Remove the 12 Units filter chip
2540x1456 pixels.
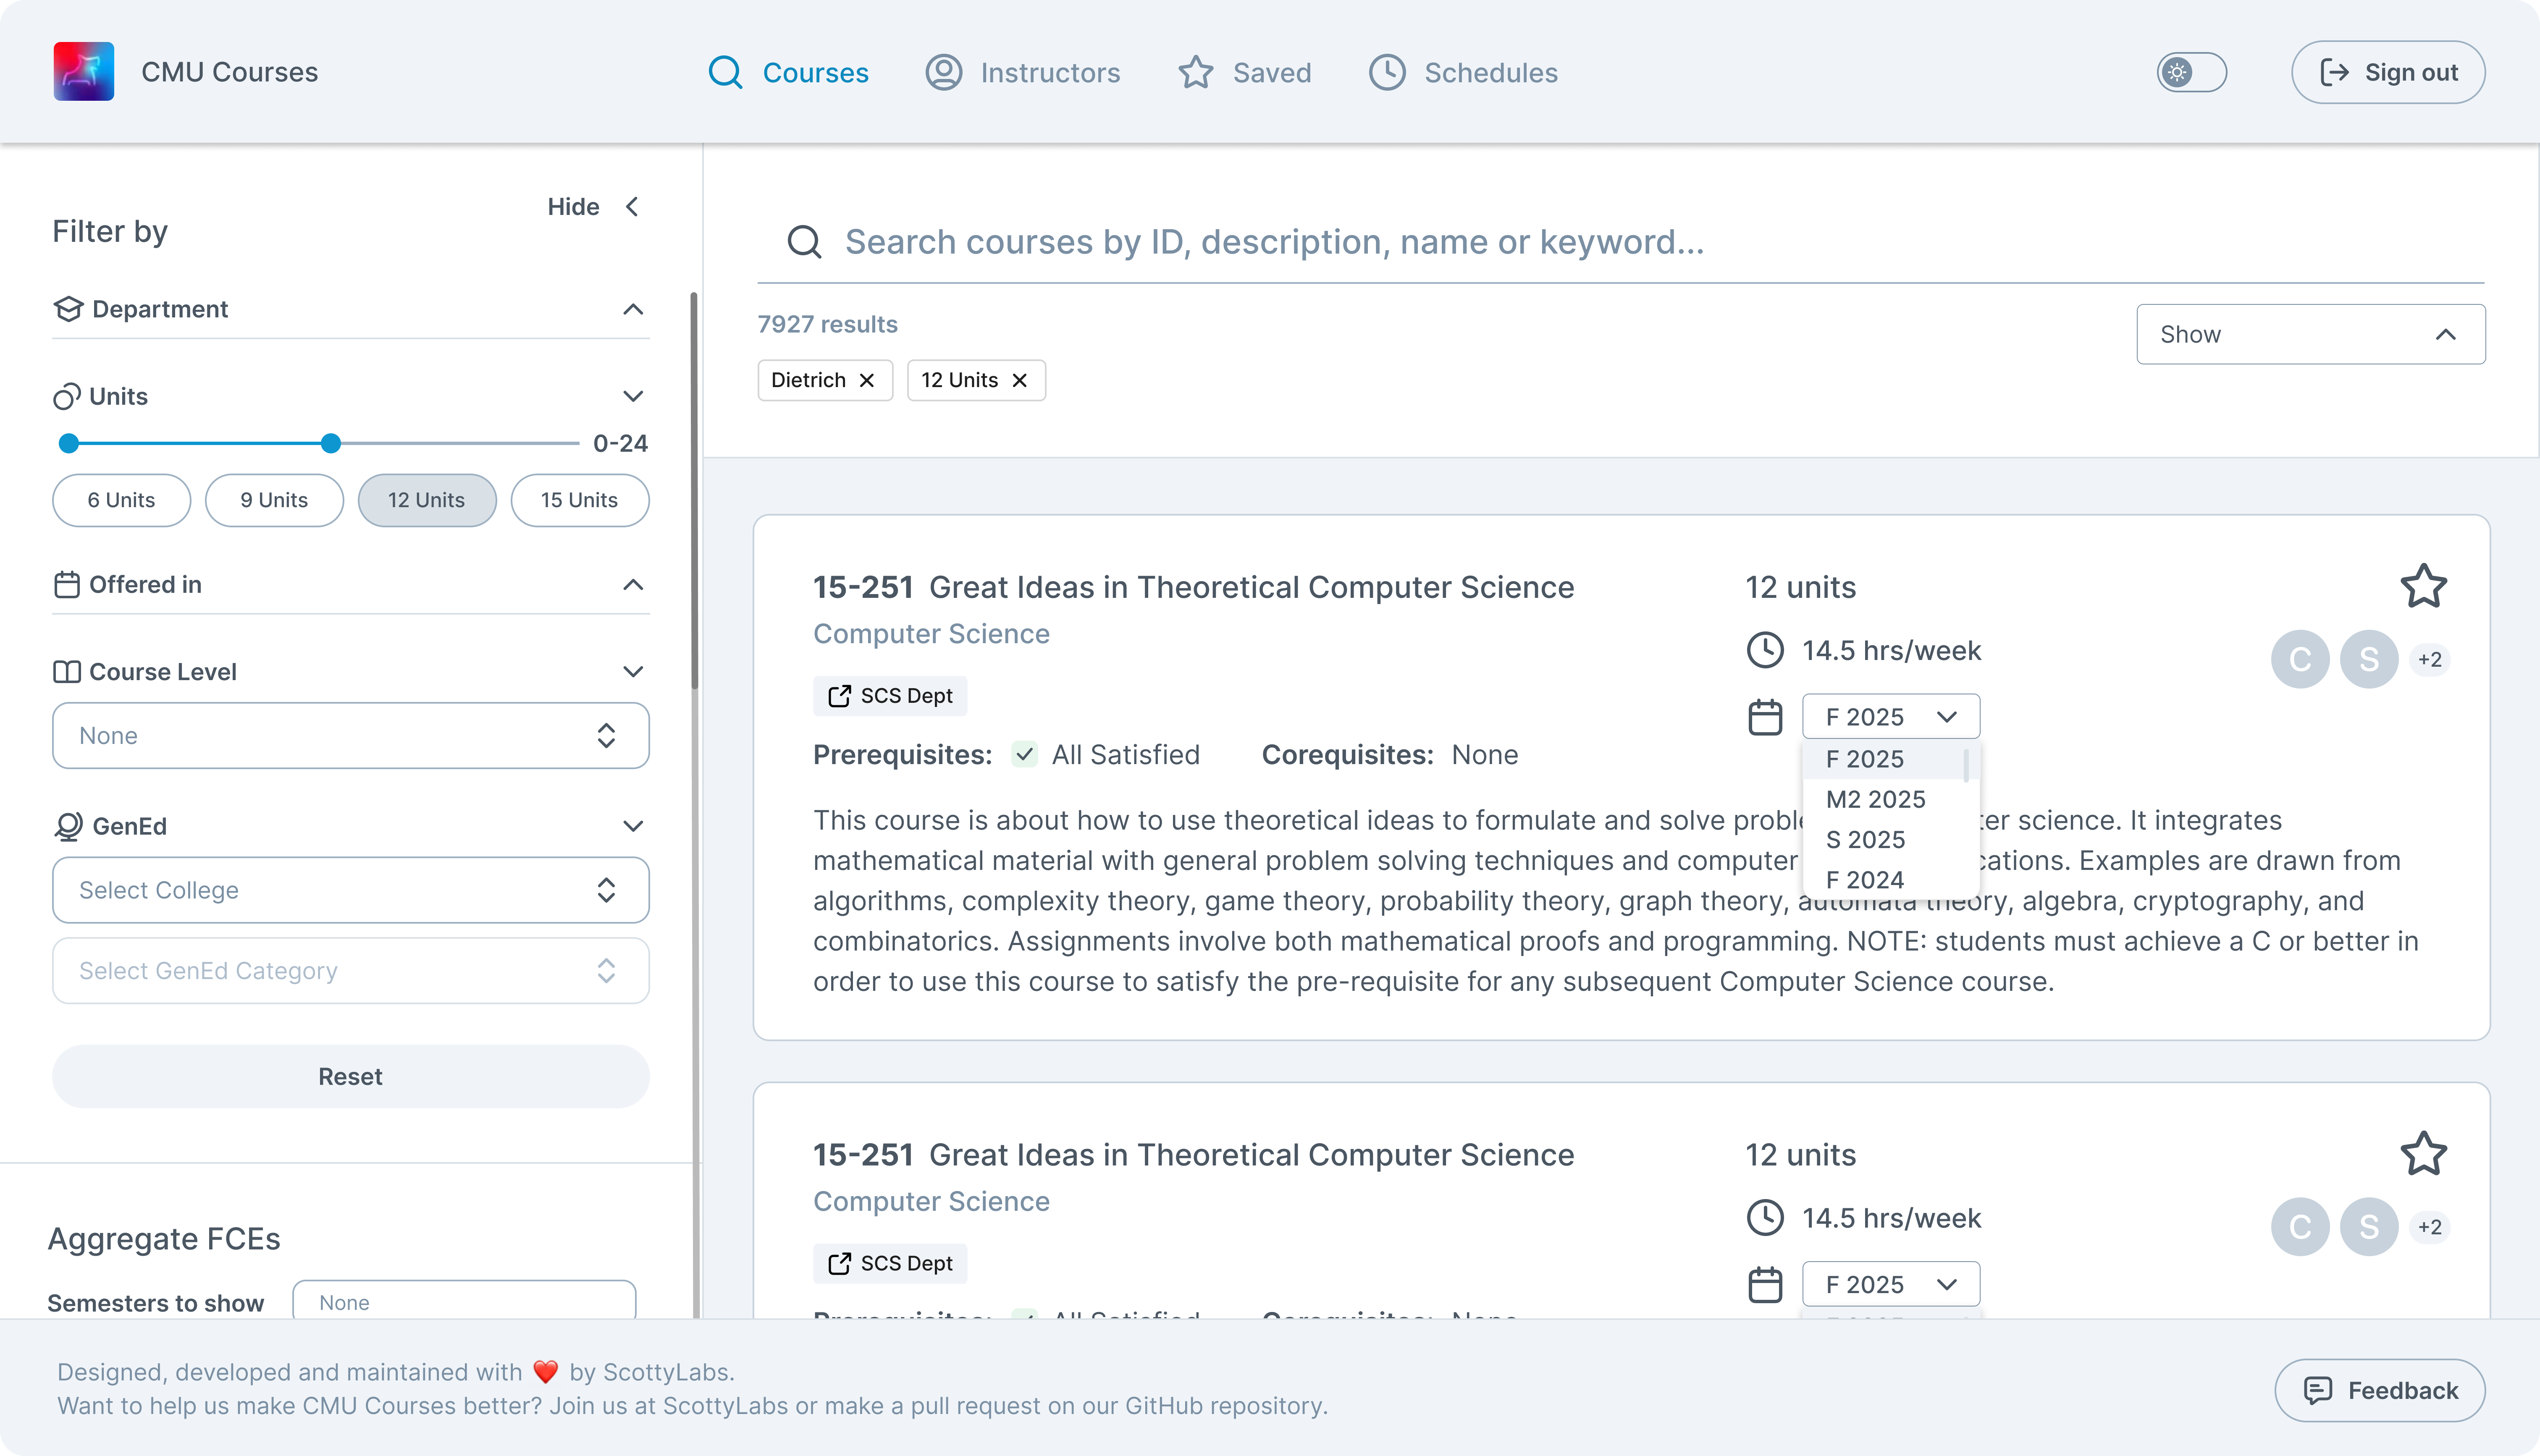(x=1020, y=380)
